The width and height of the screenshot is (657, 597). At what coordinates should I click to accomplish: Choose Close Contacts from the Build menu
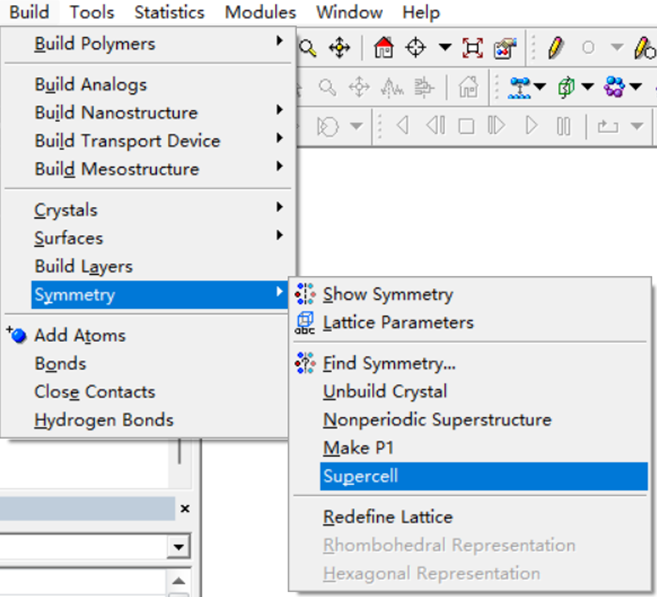(x=148, y=392)
